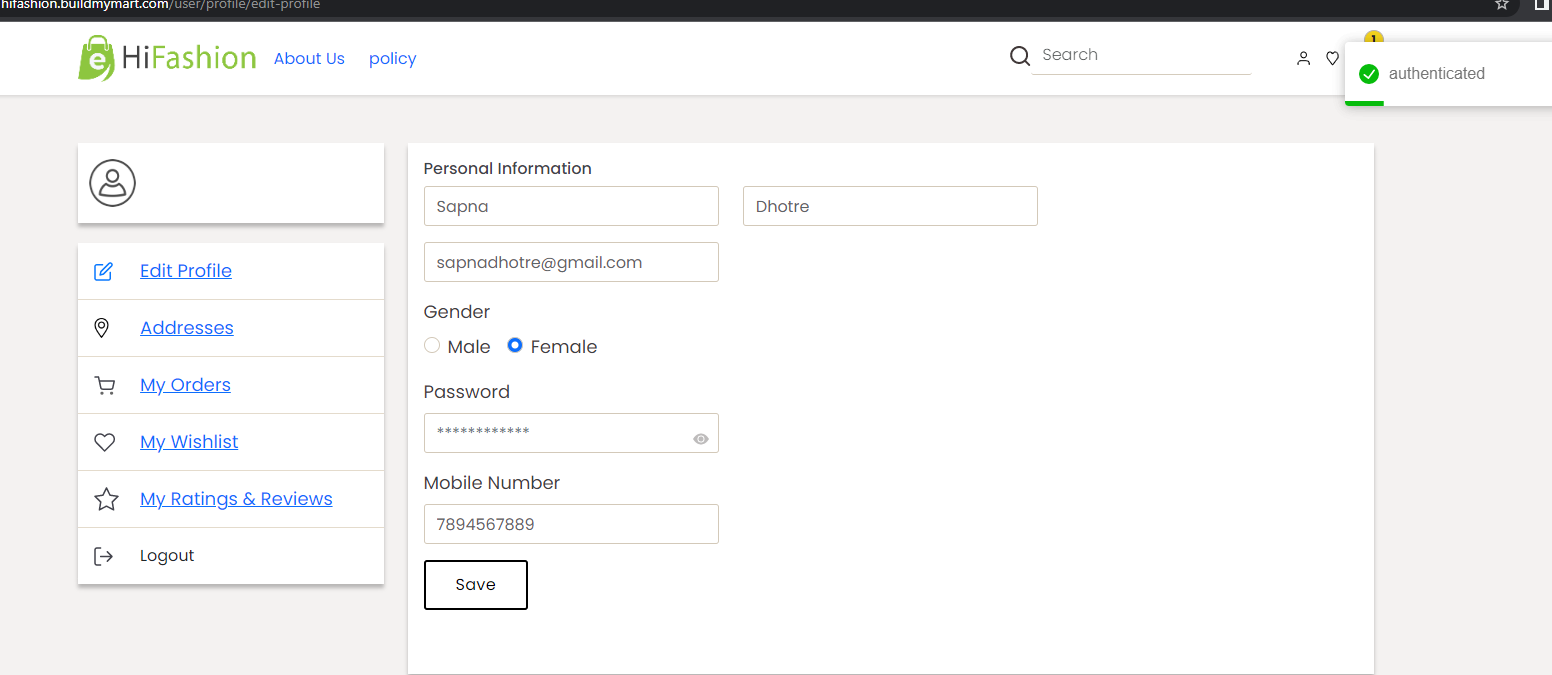The width and height of the screenshot is (1552, 675).
Task: Click the My Orders cart icon
Action: point(104,385)
